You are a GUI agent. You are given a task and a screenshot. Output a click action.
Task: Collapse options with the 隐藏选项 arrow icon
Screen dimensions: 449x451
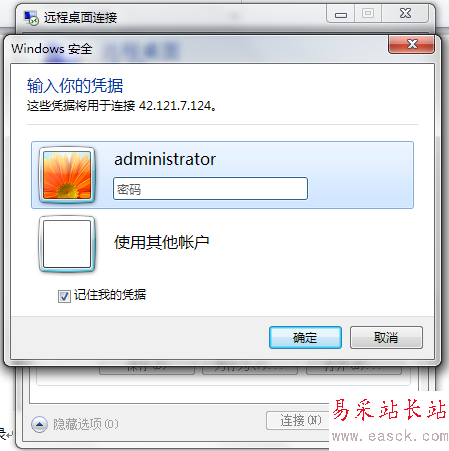39,424
